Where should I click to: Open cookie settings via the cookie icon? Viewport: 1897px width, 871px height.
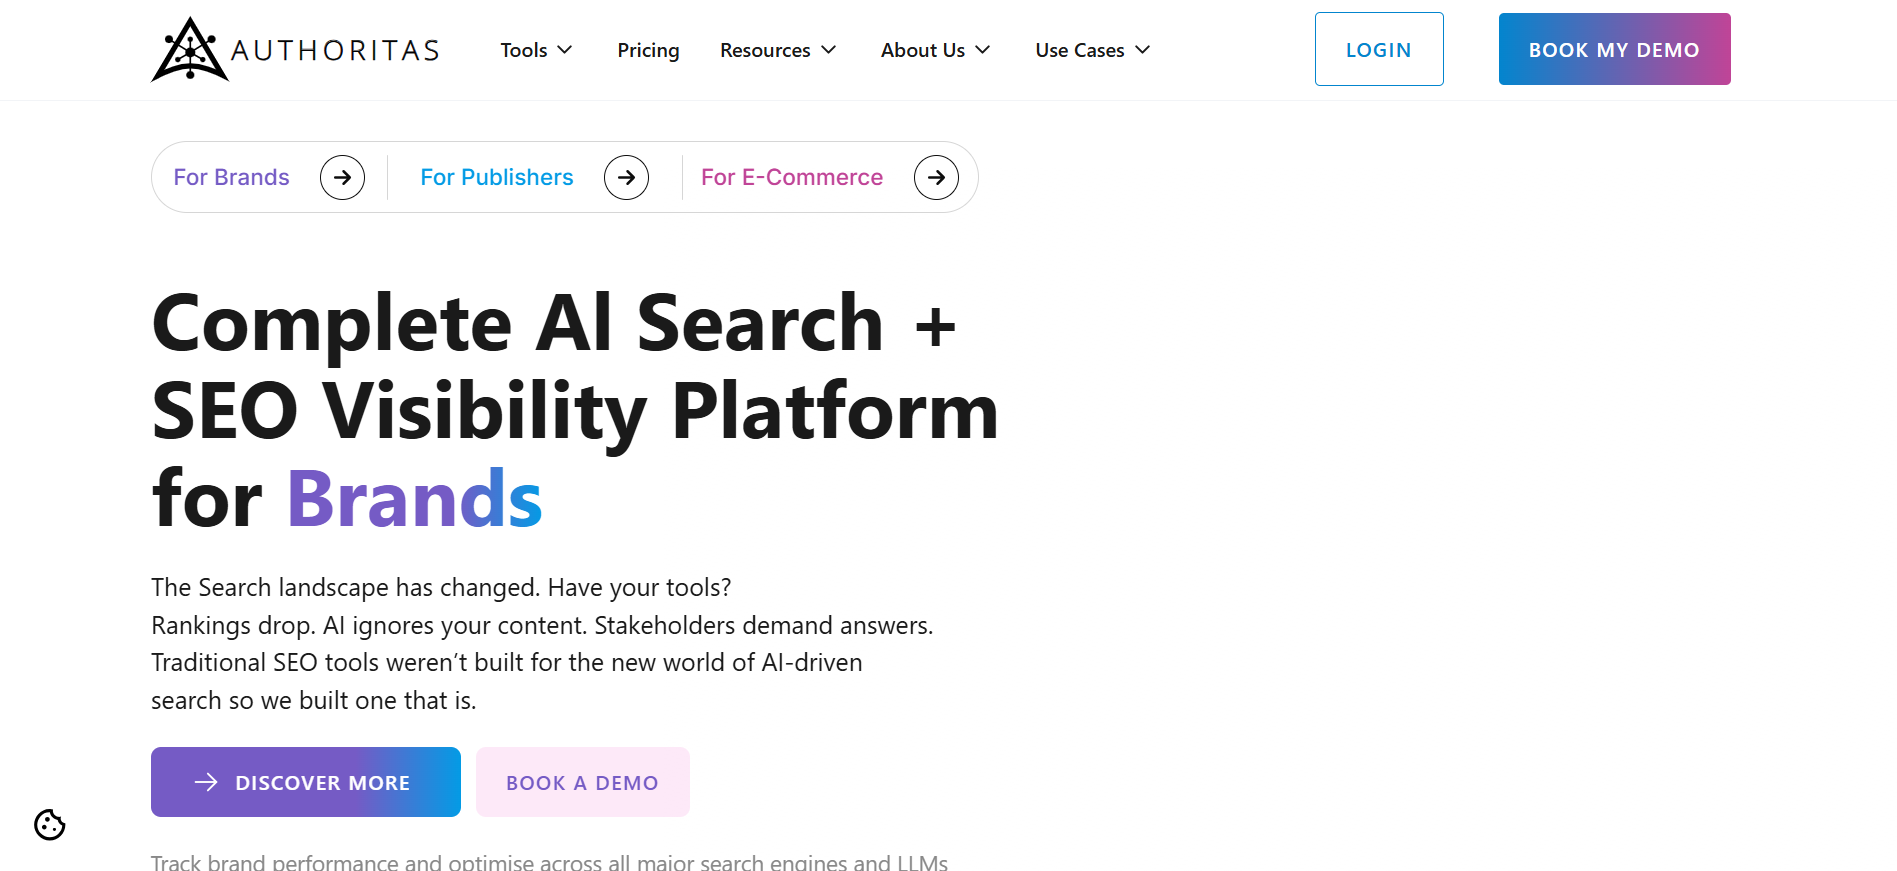click(48, 825)
